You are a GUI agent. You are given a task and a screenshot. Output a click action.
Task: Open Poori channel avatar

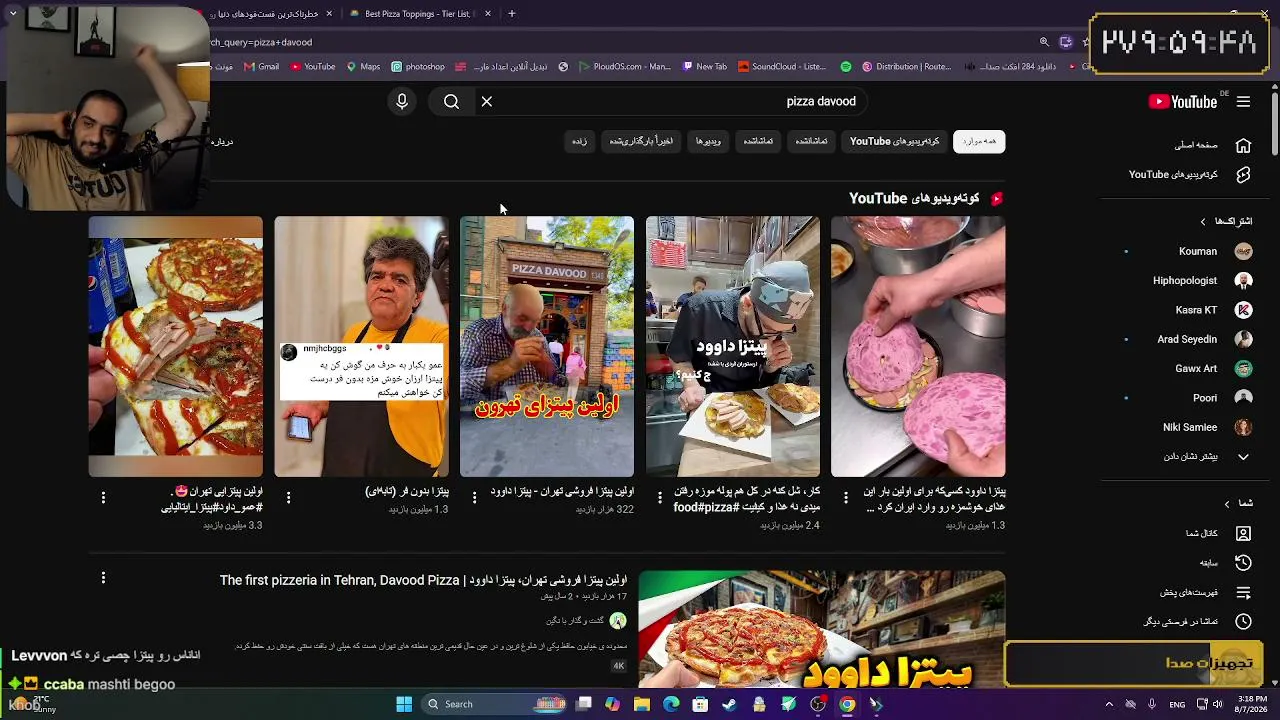[x=1243, y=398]
